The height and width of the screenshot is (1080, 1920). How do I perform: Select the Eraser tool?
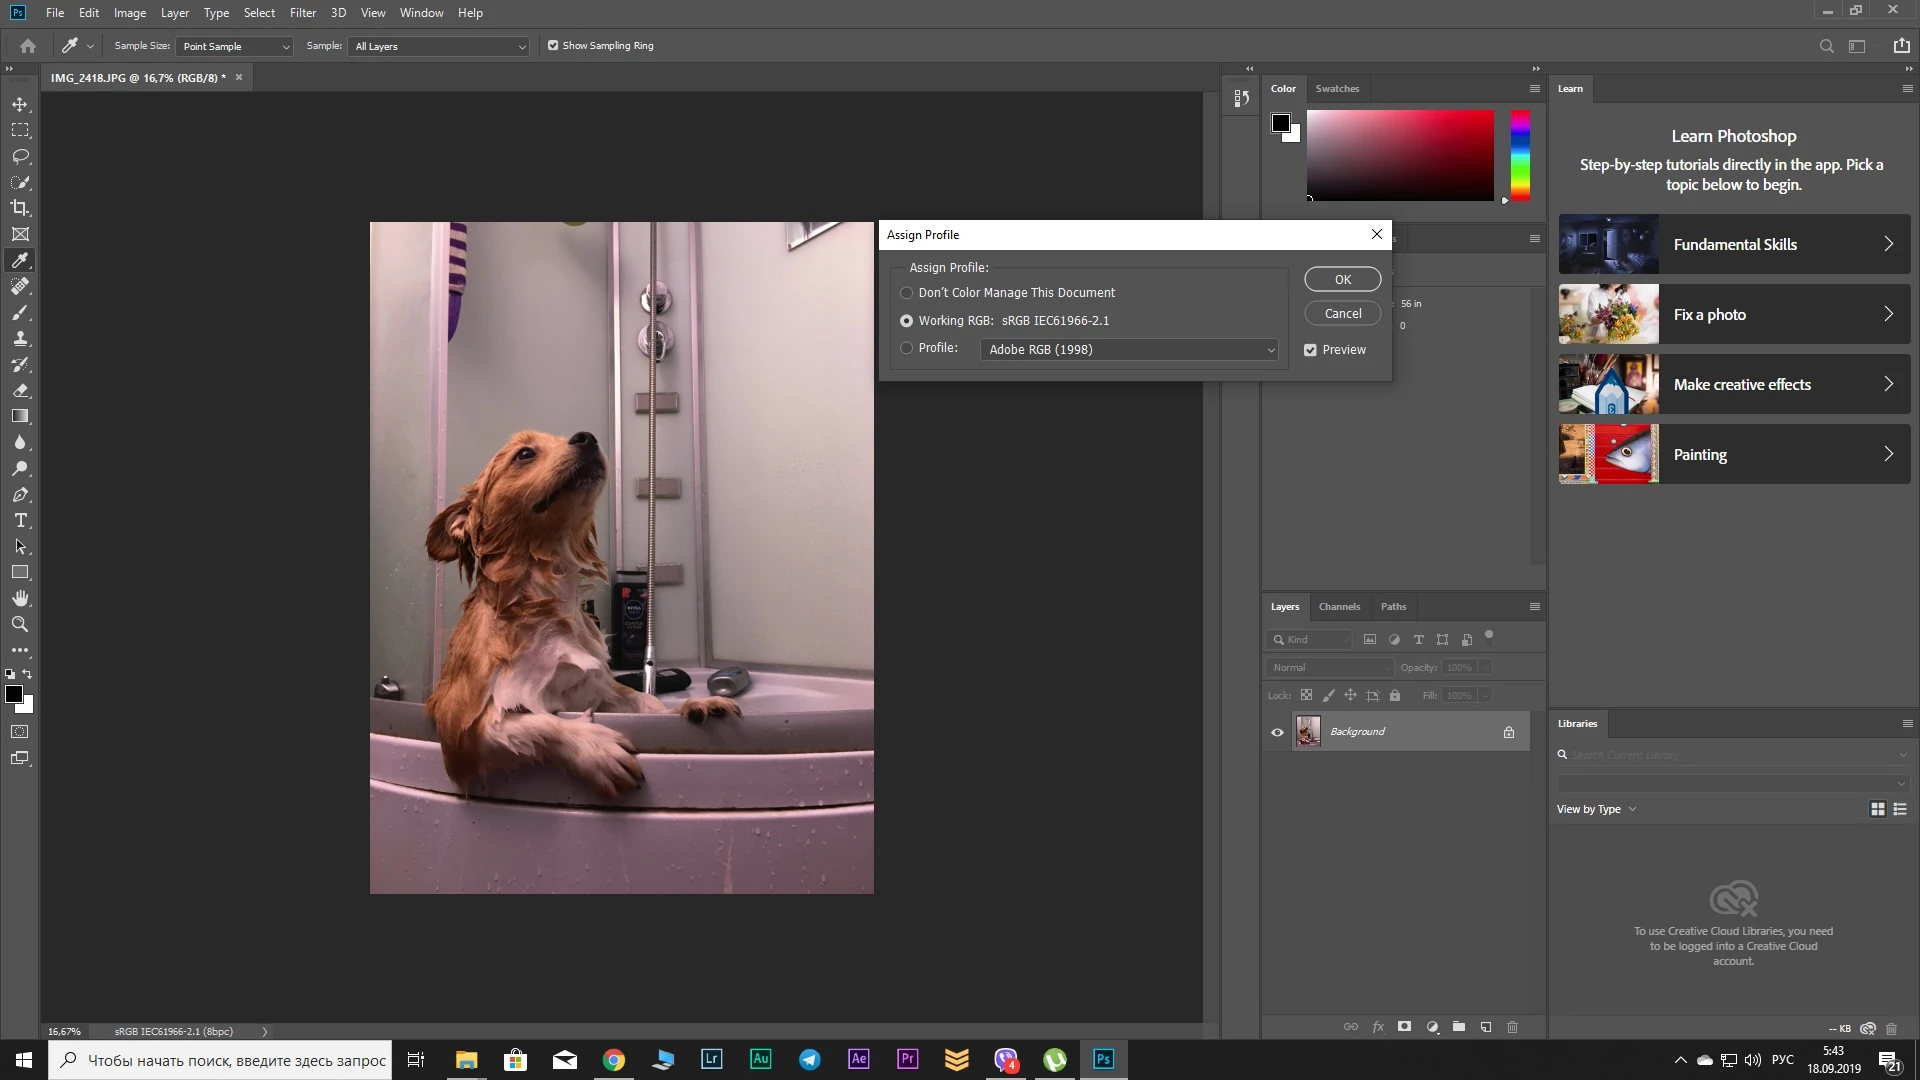coord(20,390)
